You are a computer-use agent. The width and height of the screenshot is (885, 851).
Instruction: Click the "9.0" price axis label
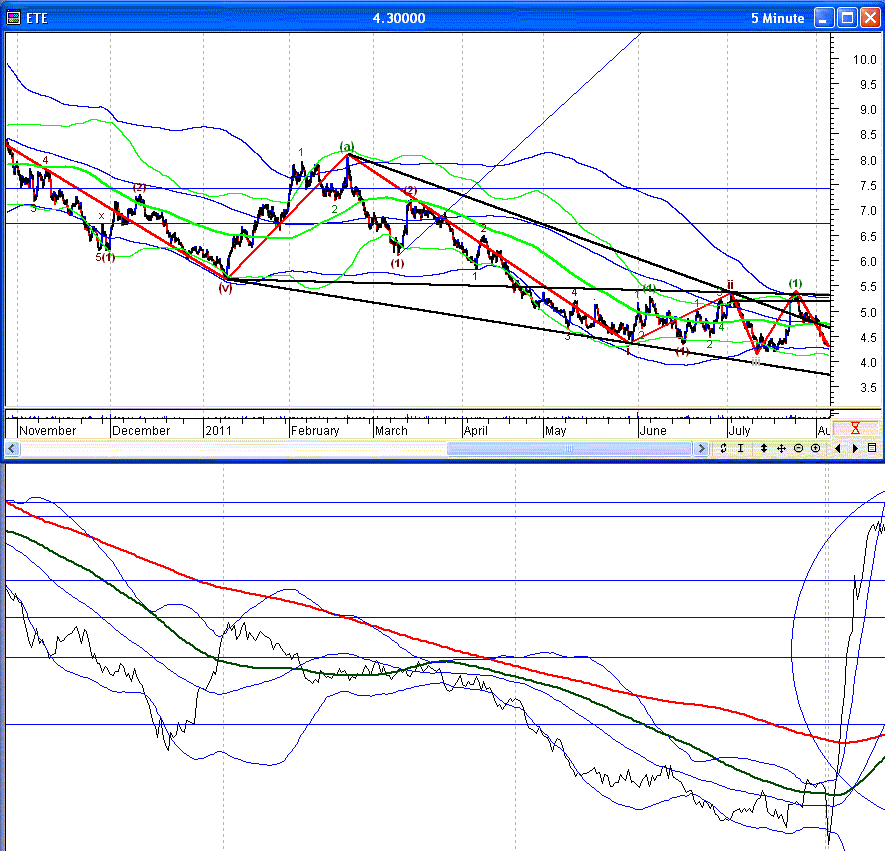868,109
